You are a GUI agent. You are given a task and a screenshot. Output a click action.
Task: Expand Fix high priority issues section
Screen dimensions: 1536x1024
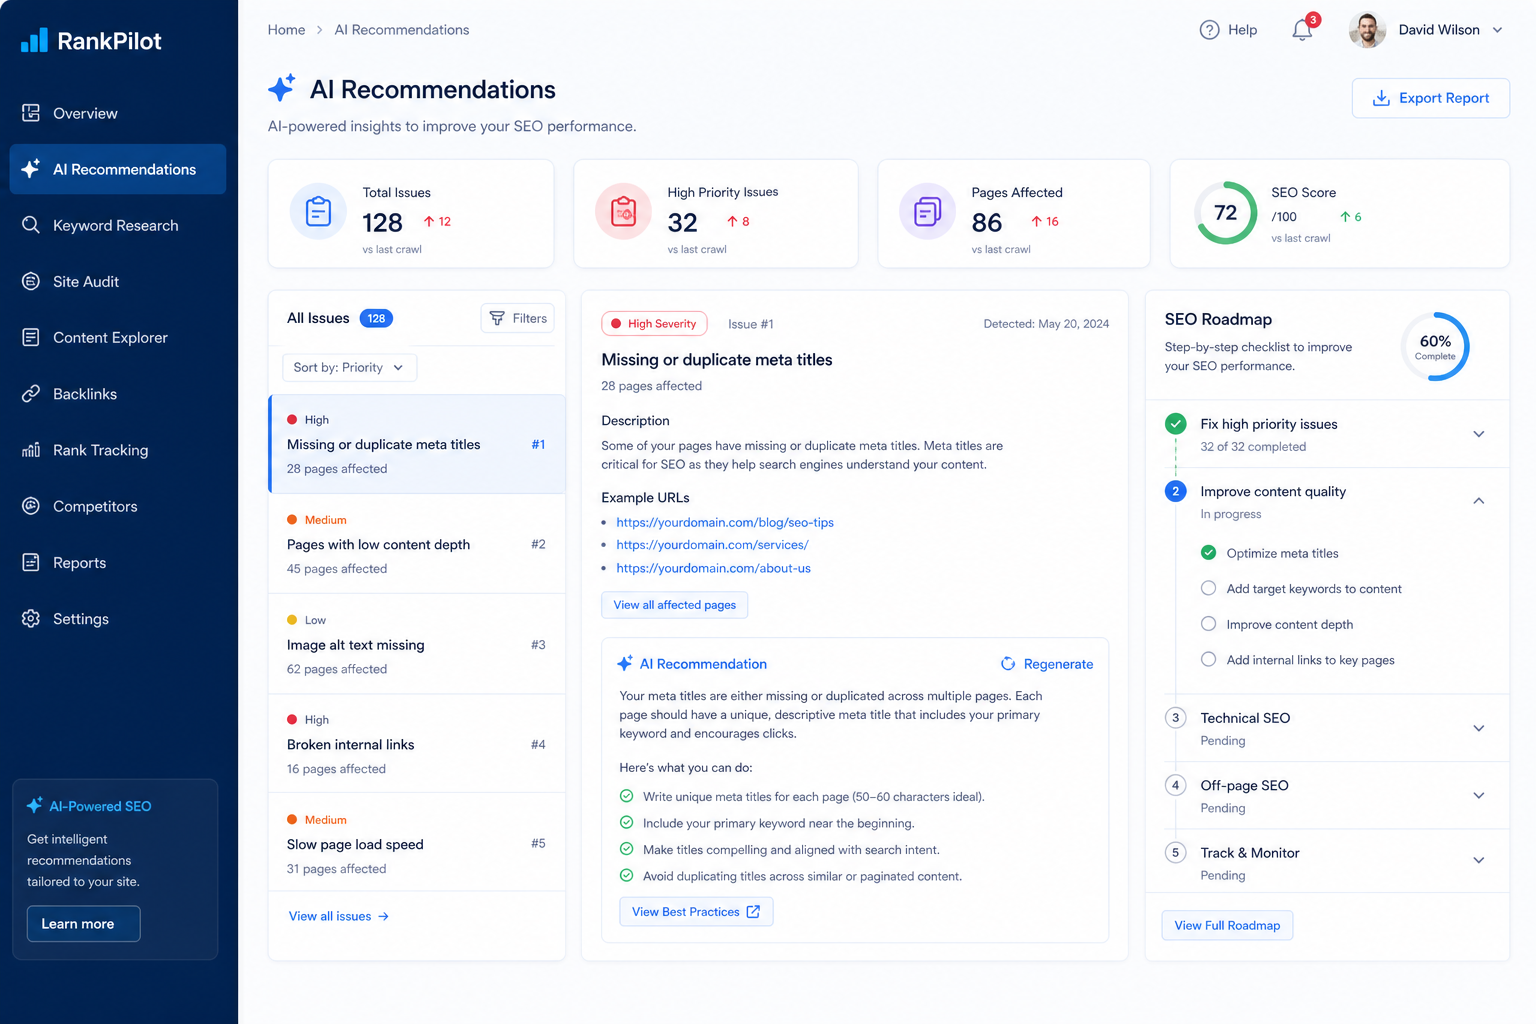[1478, 434]
